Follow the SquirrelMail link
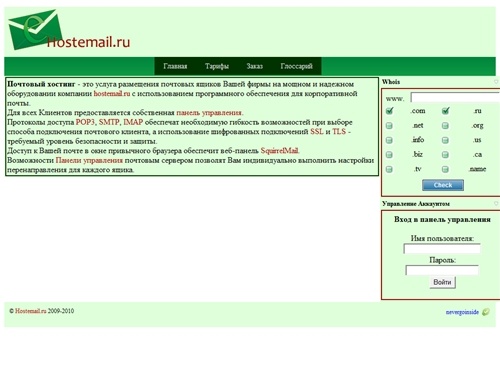Image resolution: width=500 pixels, height=375 pixels. click(280, 151)
